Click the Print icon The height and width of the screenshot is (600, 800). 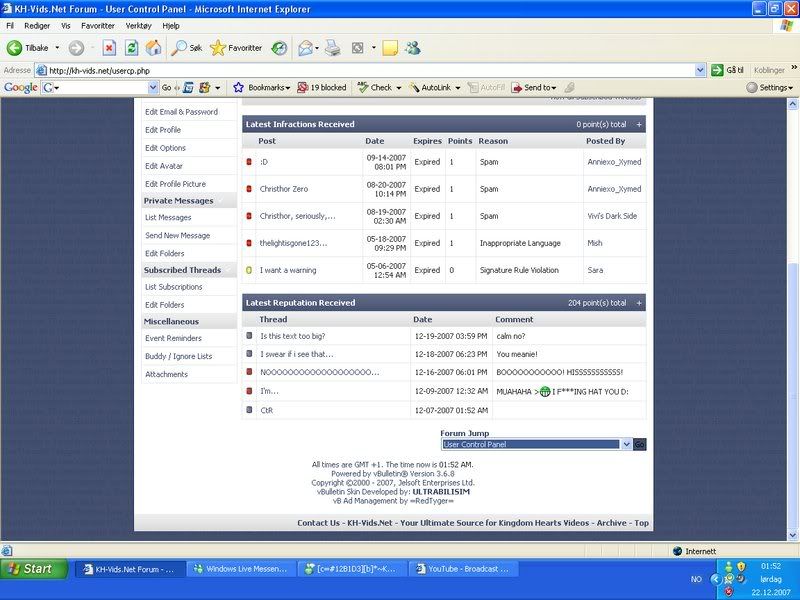333,48
